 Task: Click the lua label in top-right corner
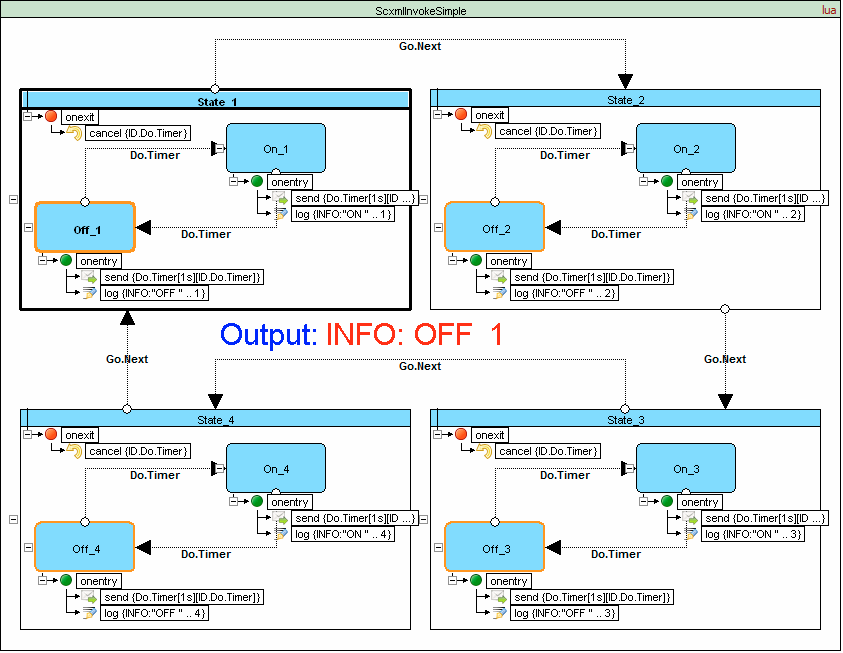click(x=828, y=10)
